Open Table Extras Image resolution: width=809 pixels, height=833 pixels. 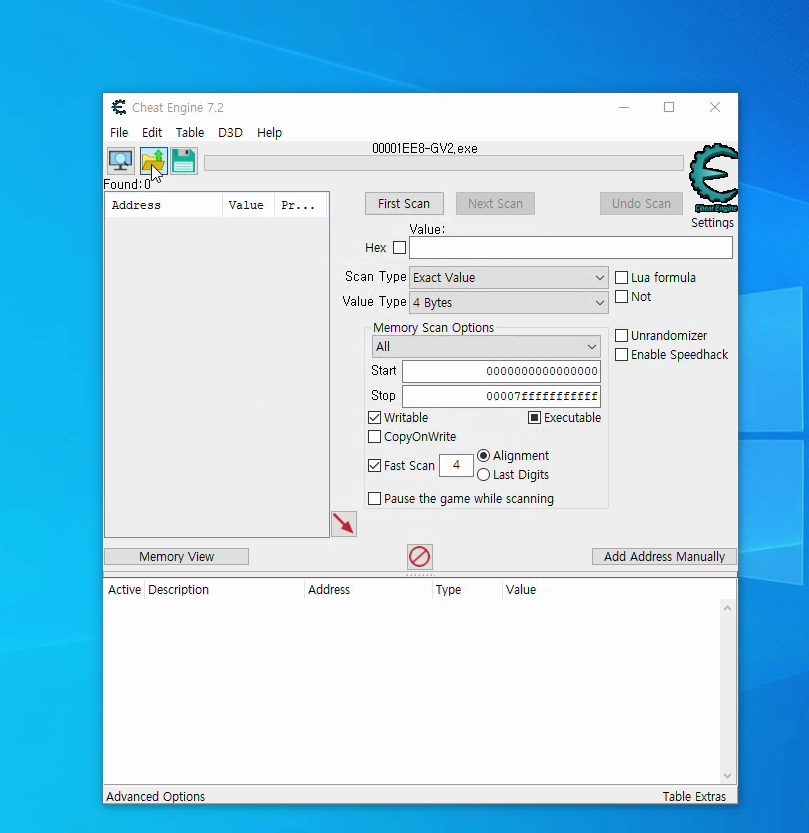click(694, 796)
